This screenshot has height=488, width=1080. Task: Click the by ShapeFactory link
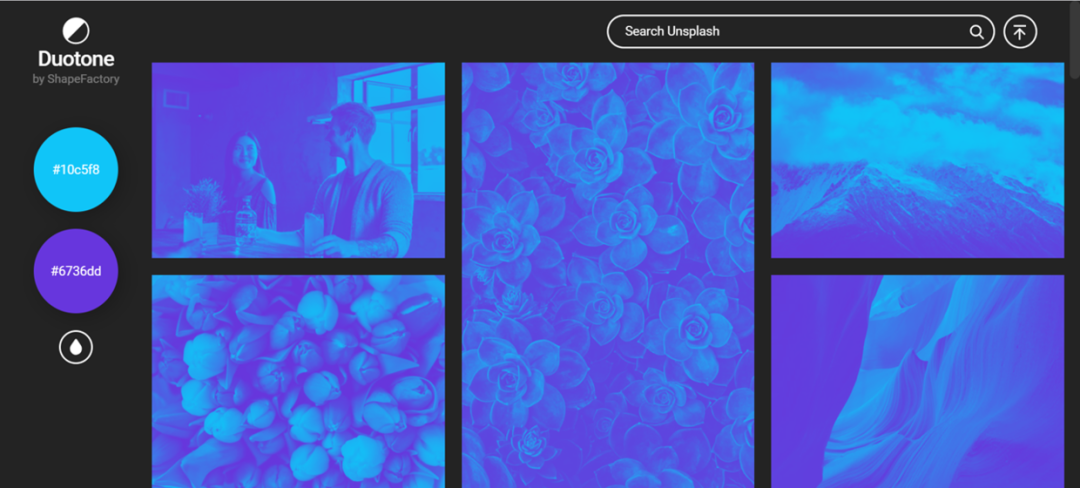pyautogui.click(x=76, y=79)
